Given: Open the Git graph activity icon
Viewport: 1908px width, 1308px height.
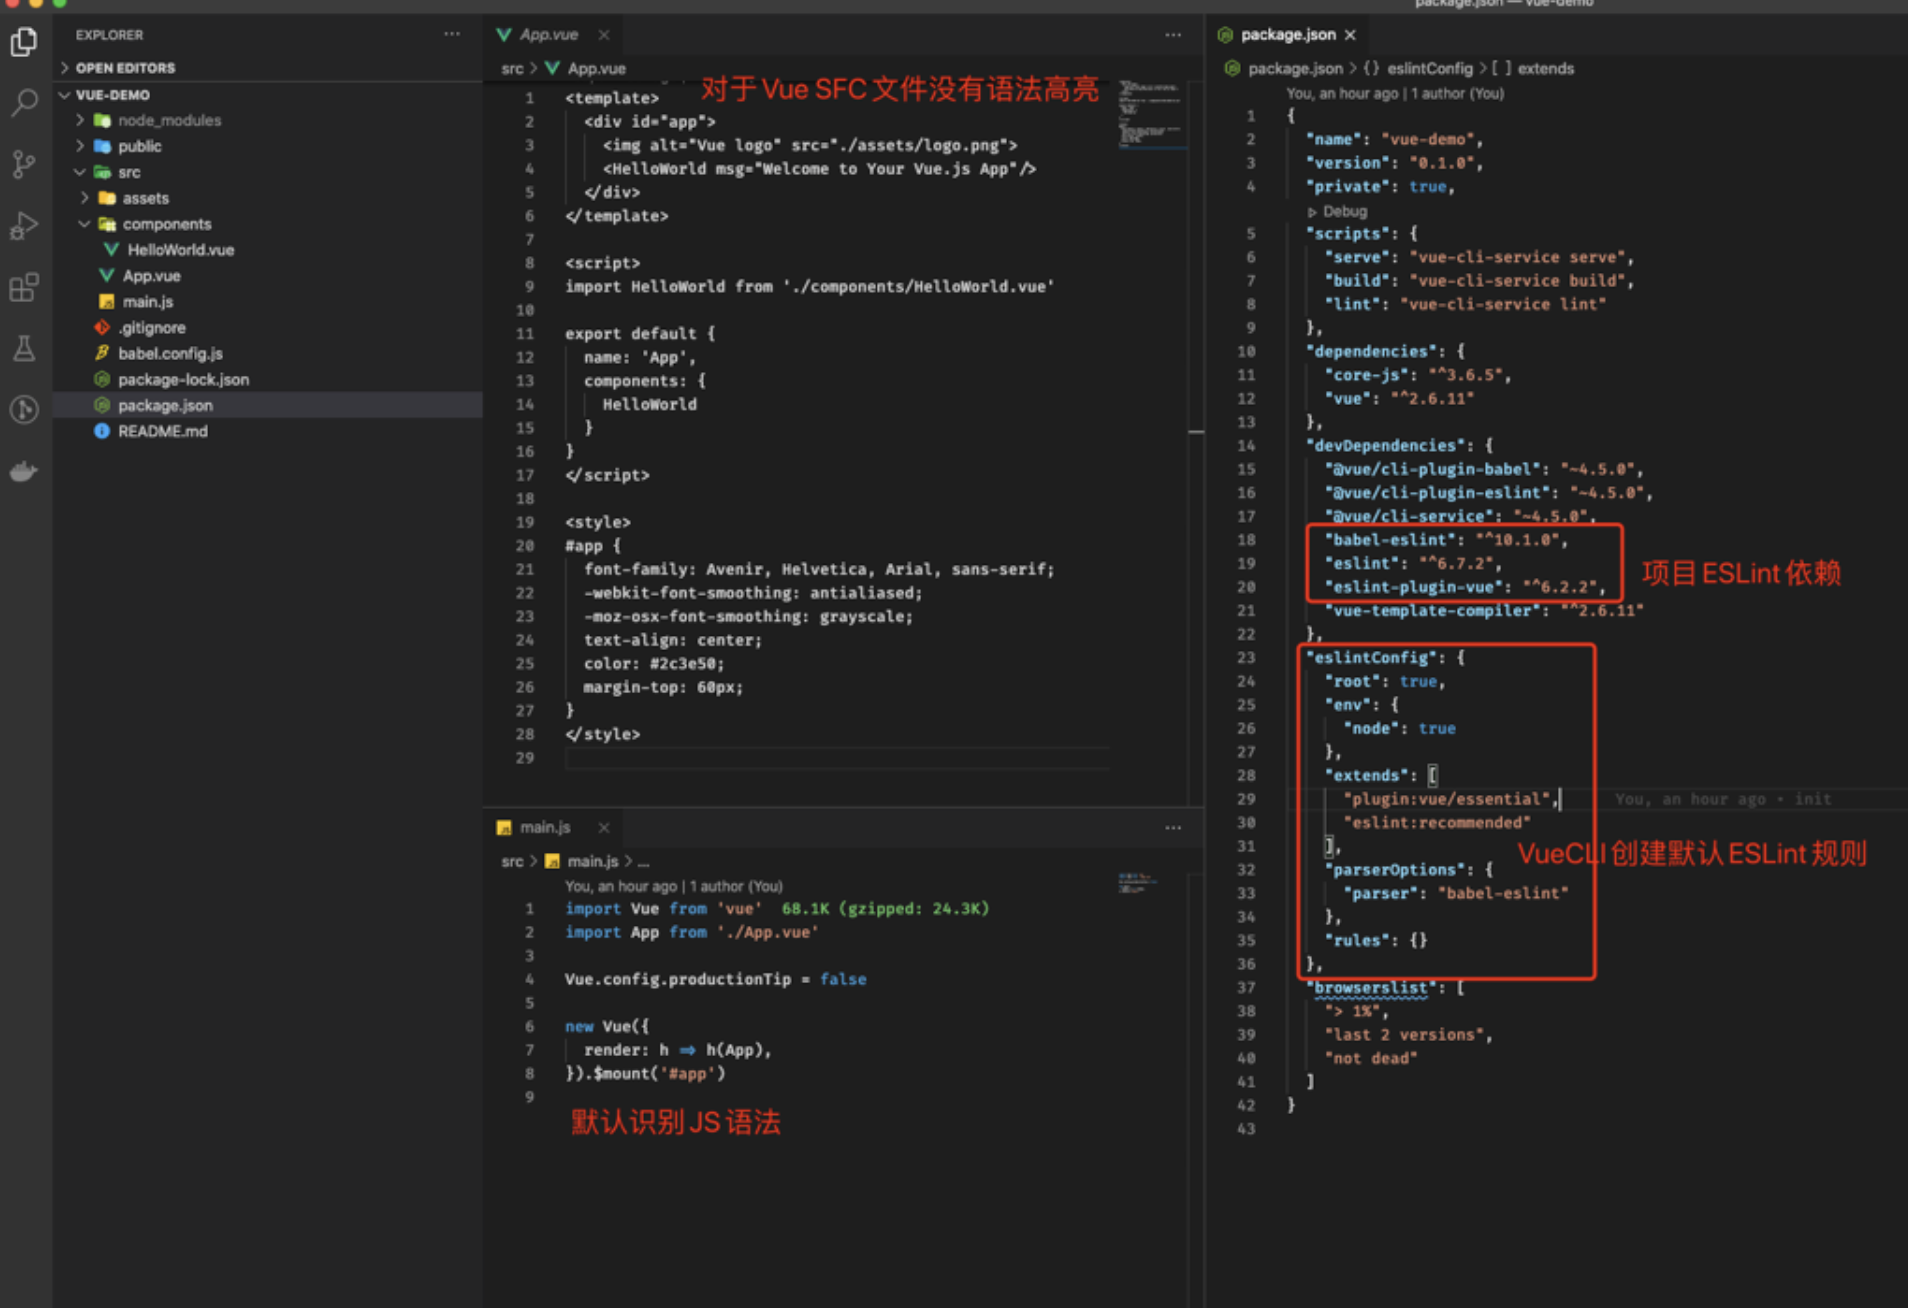Looking at the screenshot, I should click(x=24, y=409).
